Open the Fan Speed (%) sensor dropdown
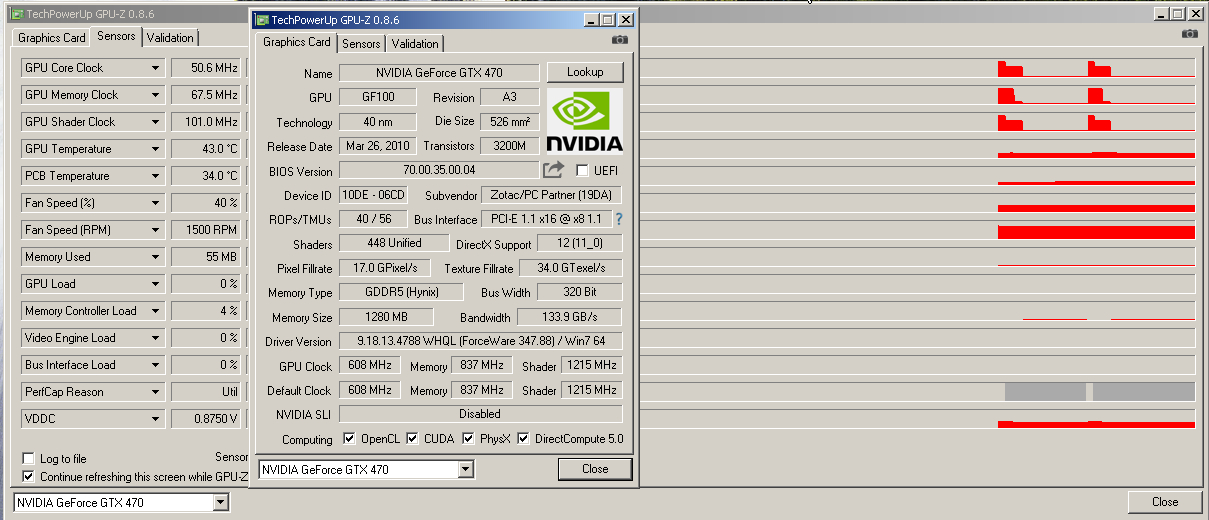 (x=155, y=203)
